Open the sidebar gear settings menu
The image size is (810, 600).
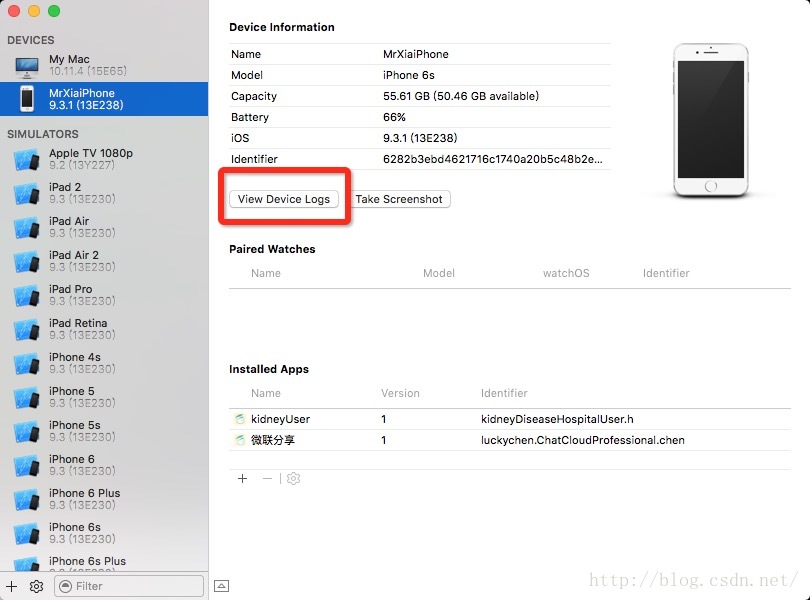(36, 586)
